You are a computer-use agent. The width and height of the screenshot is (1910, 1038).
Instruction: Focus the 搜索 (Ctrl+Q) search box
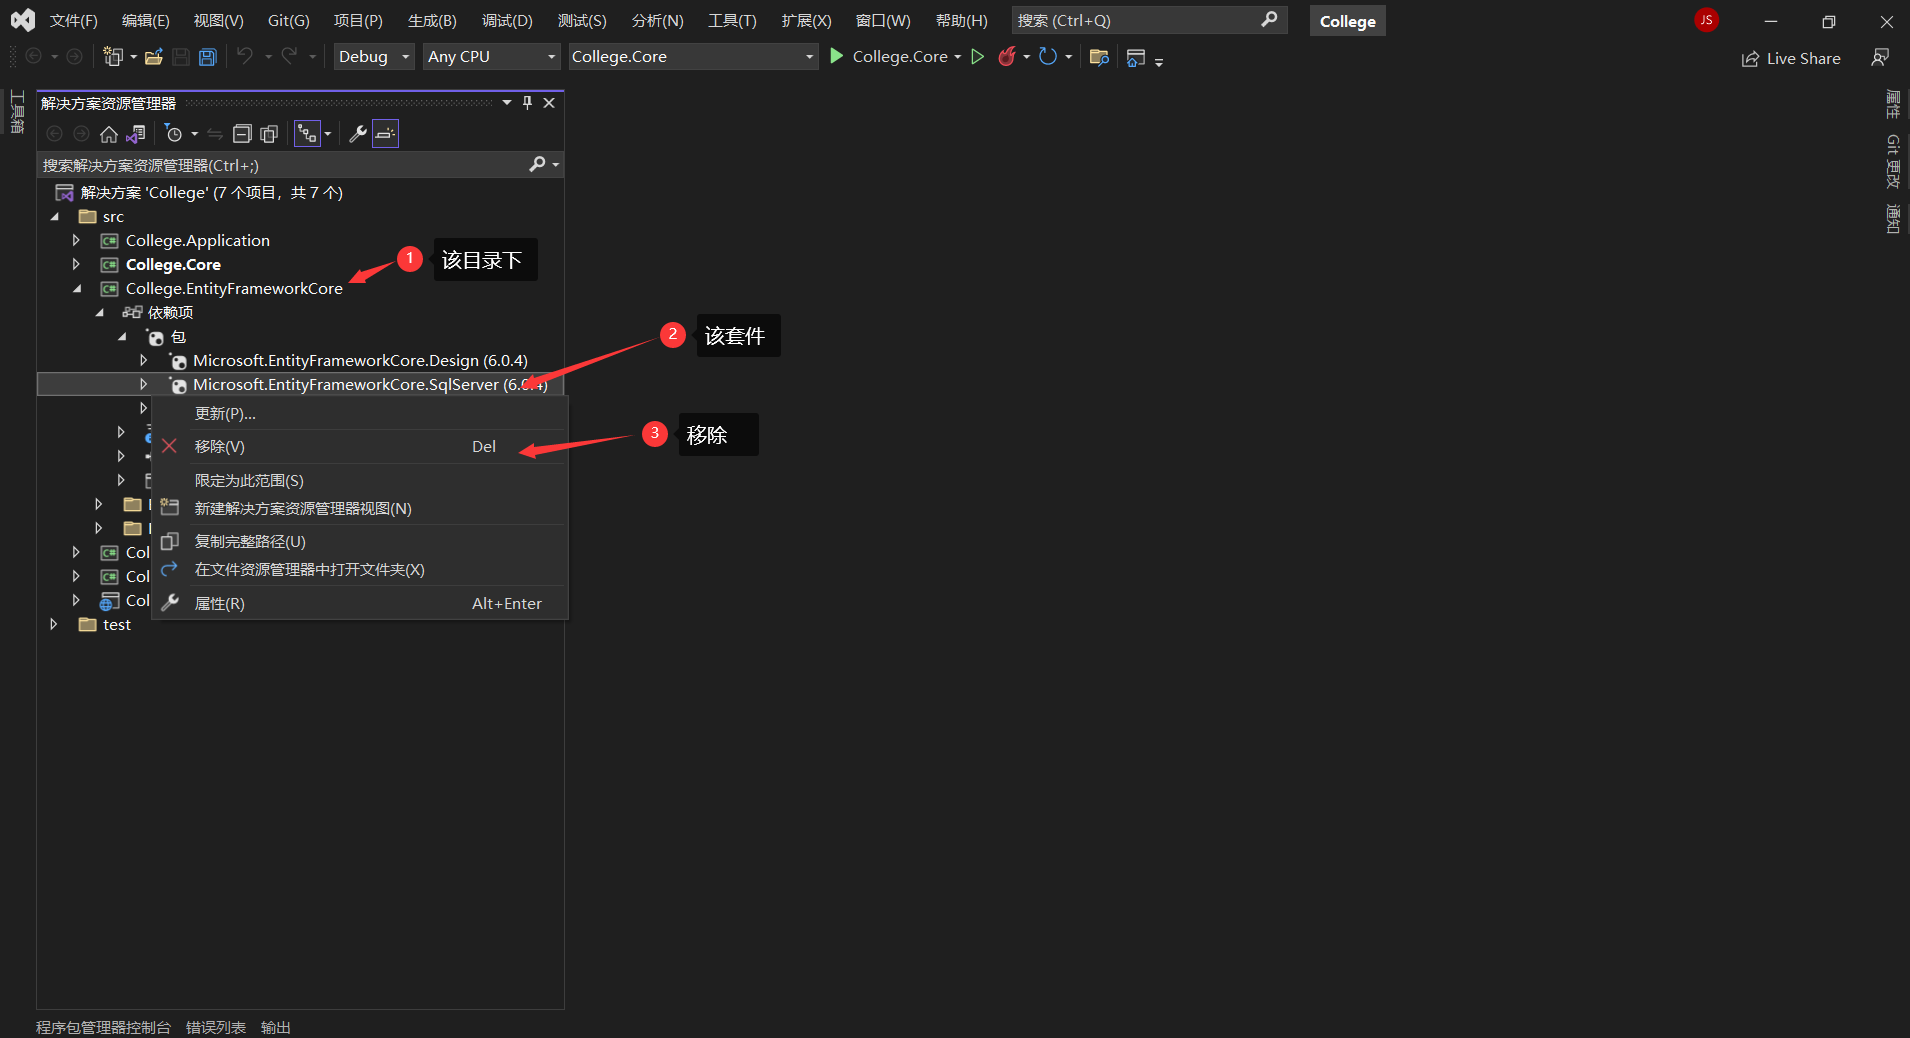point(1149,20)
